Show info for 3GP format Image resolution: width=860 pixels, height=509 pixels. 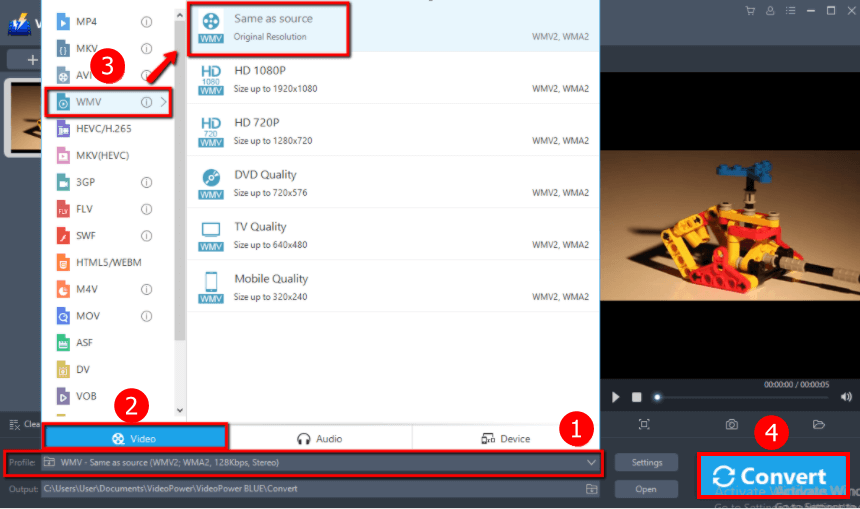[x=146, y=182]
